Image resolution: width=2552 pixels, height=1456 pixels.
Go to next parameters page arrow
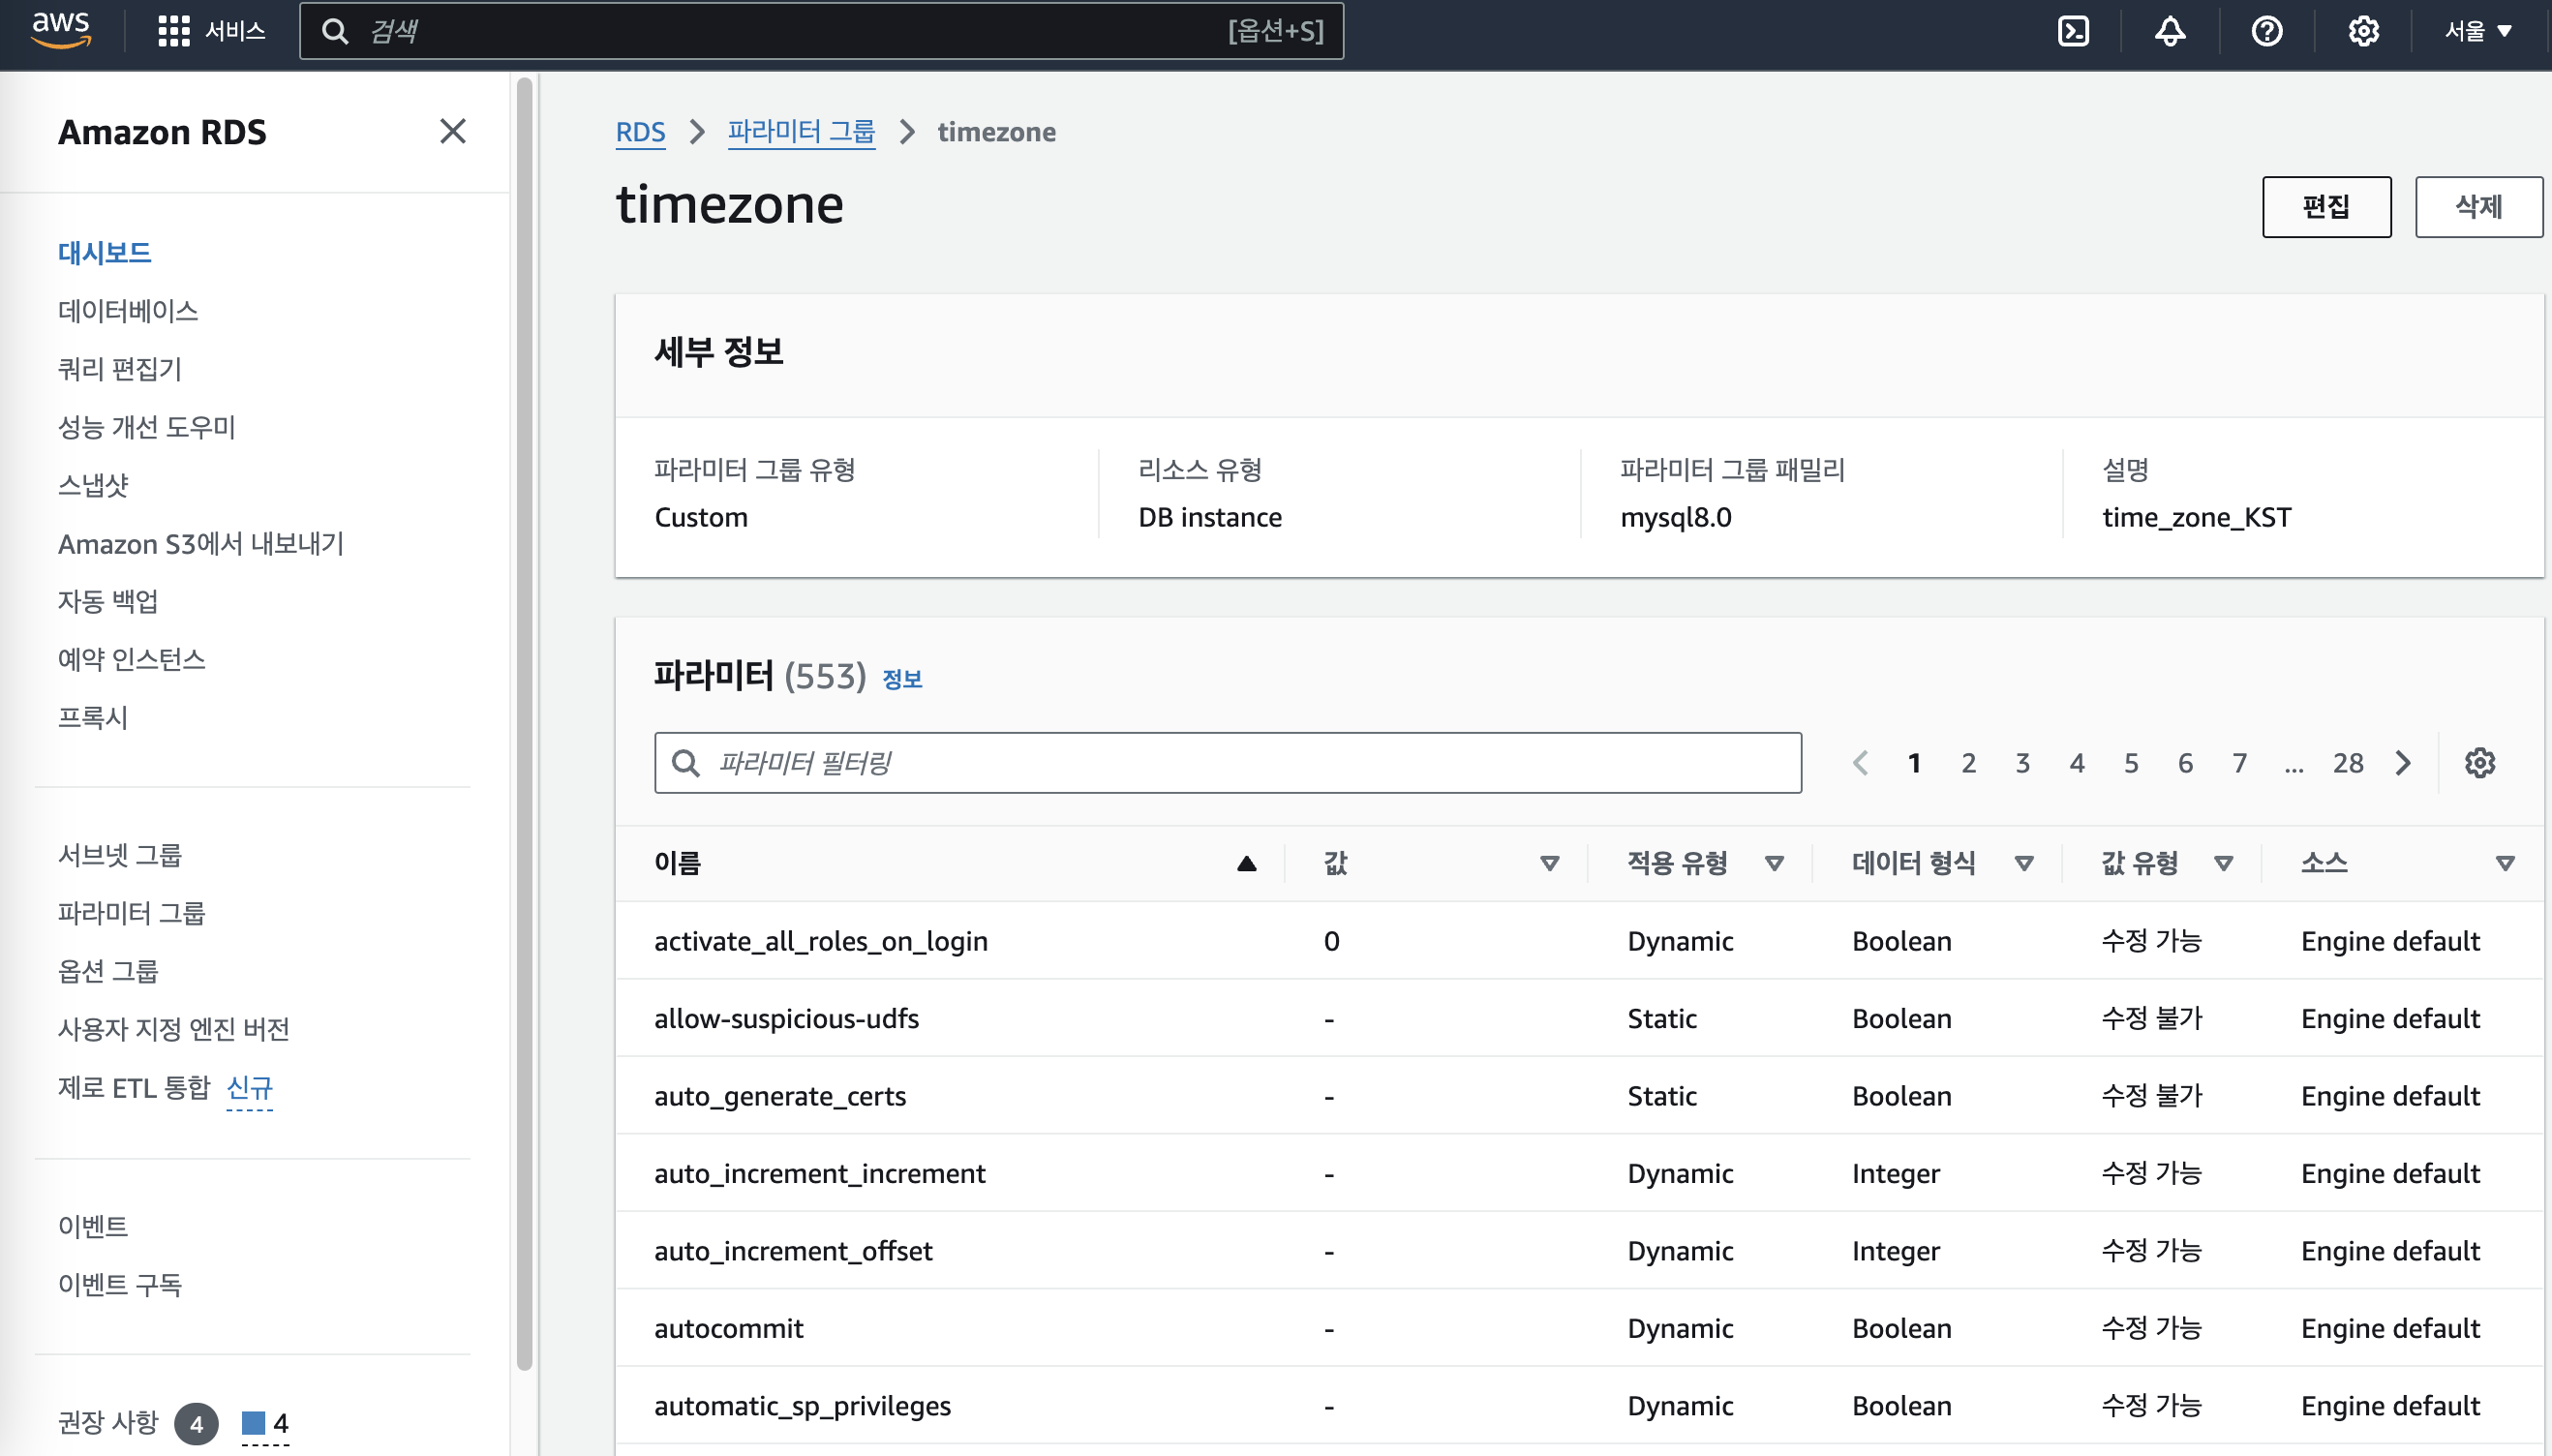coord(2403,763)
